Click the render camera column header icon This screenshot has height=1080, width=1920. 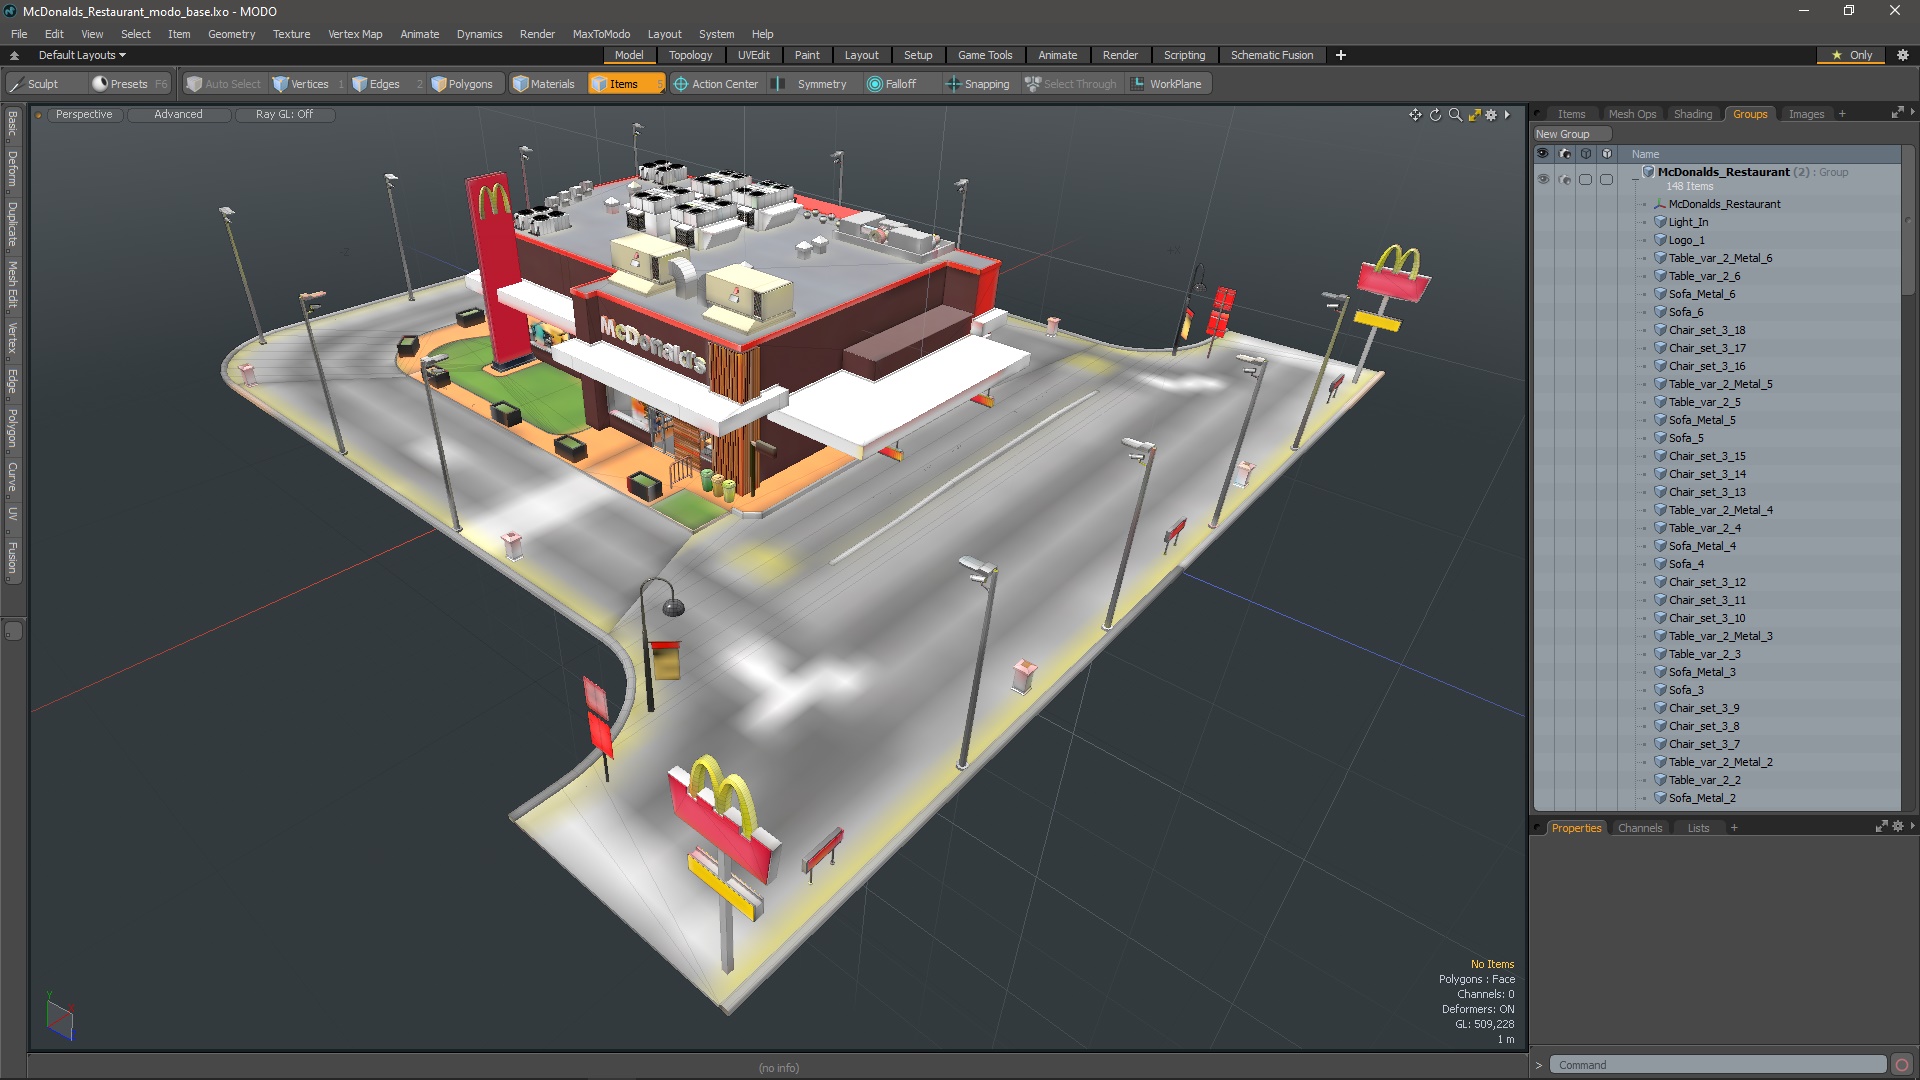pyautogui.click(x=1565, y=154)
